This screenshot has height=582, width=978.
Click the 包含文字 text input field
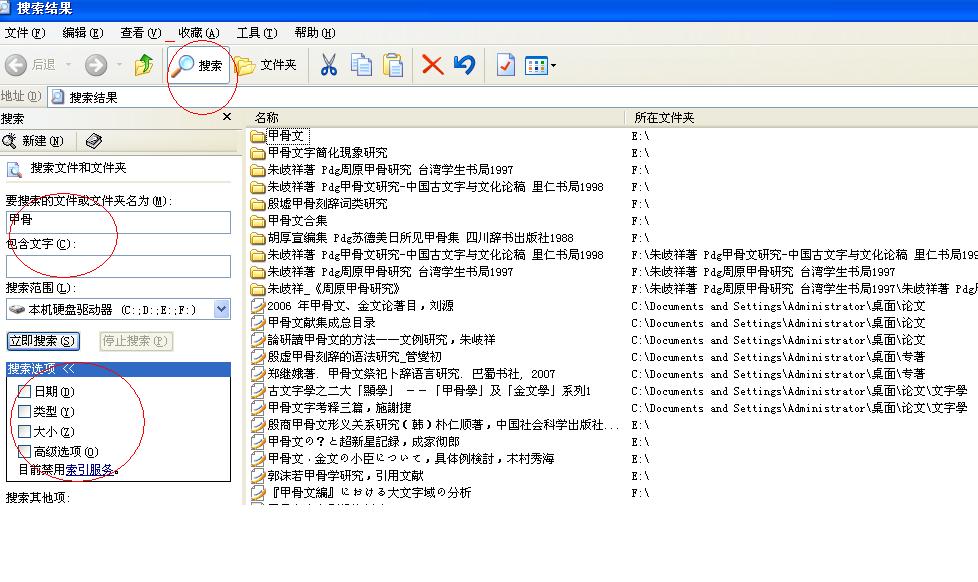[x=118, y=266]
